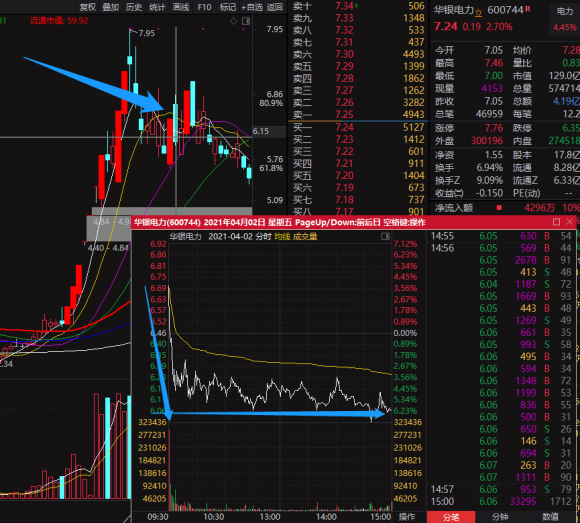This screenshot has height=523, width=580.
Task: Open the 操作 menu below intraday chart
Action: pyautogui.click(x=407, y=517)
